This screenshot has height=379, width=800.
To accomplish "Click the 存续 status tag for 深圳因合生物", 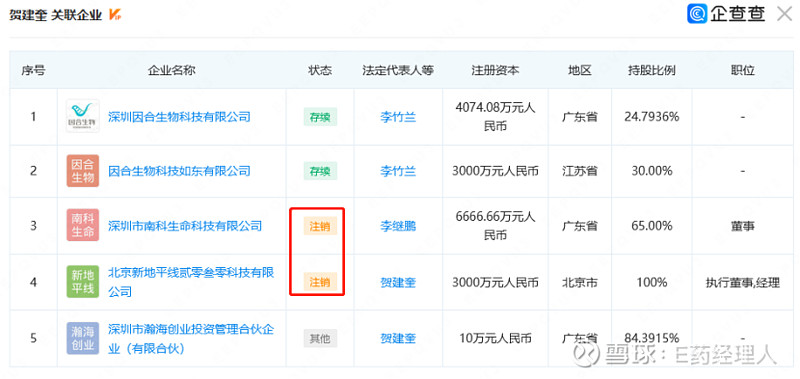I will point(320,117).
